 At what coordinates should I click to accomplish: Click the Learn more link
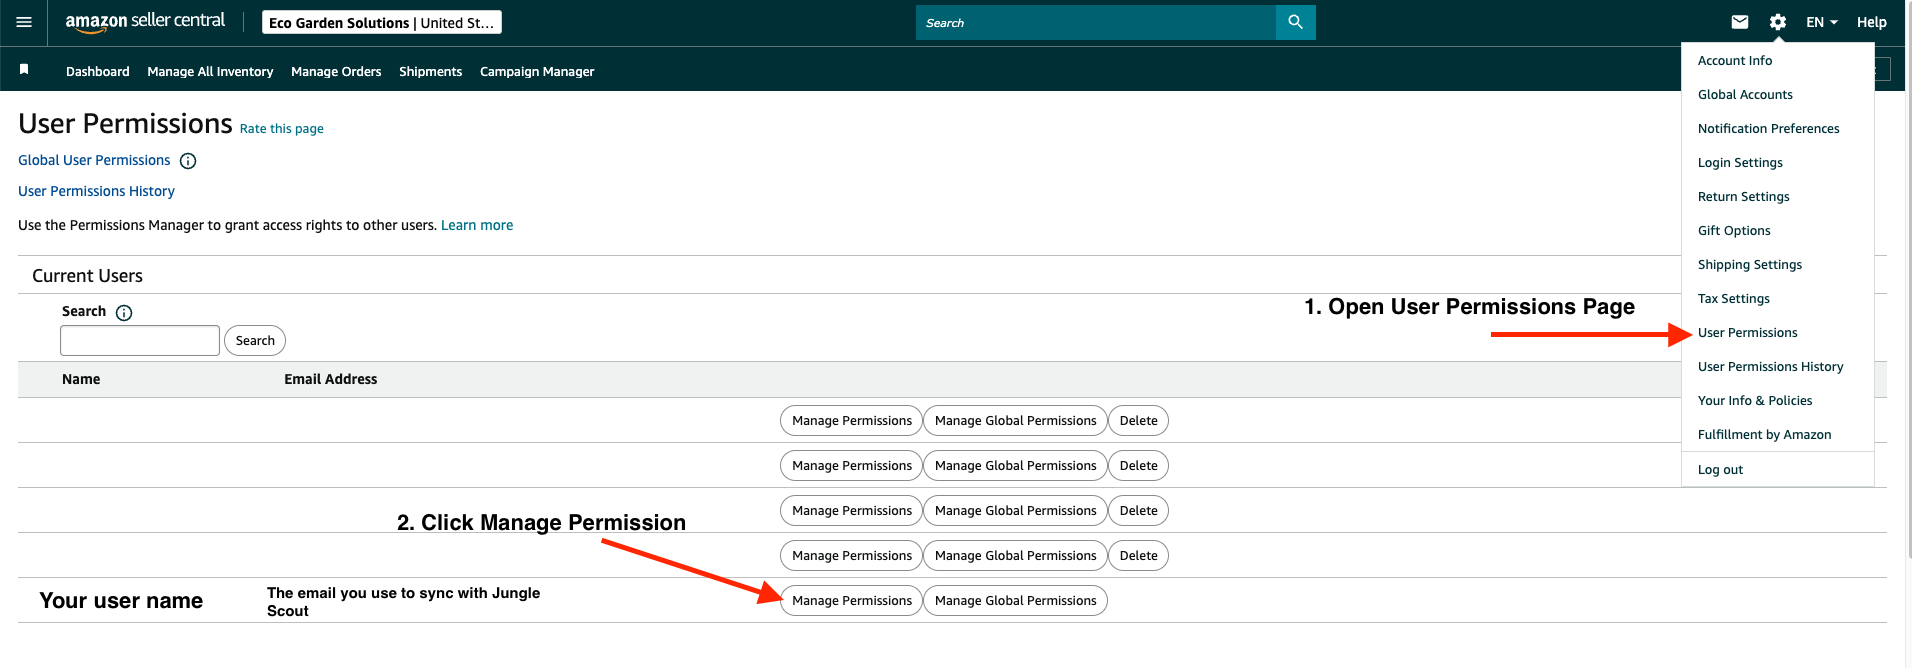pos(477,225)
